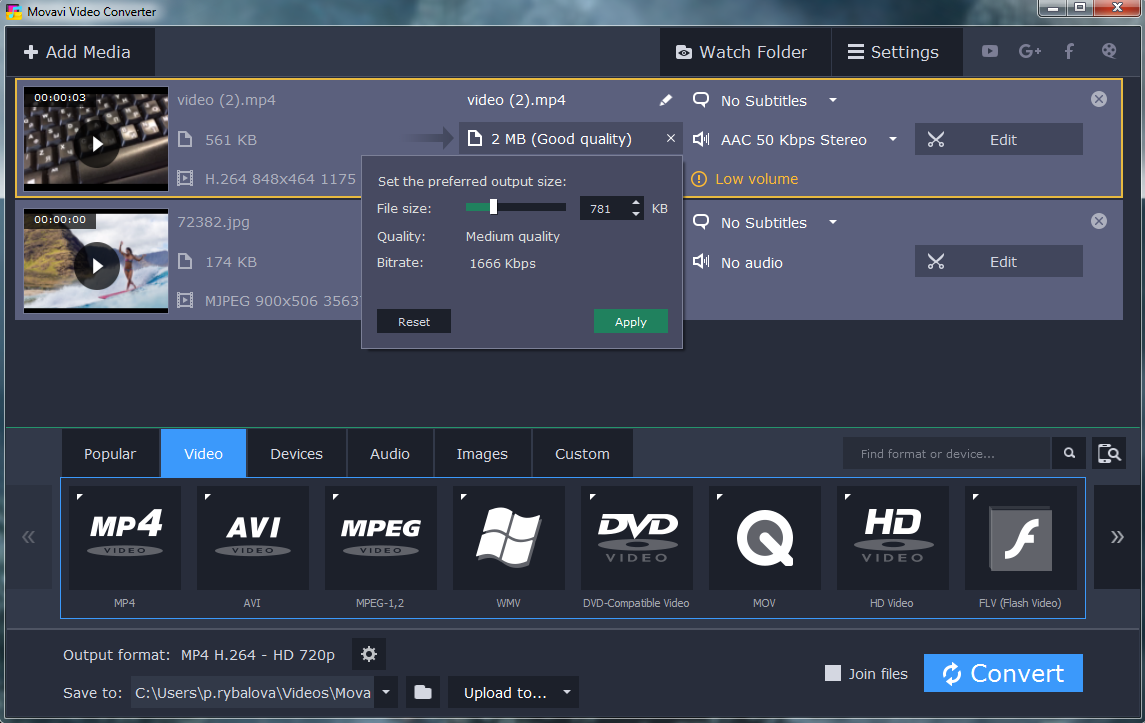
Task: Open the No Subtitles dropdown for video (2).mp4
Action: [833, 100]
